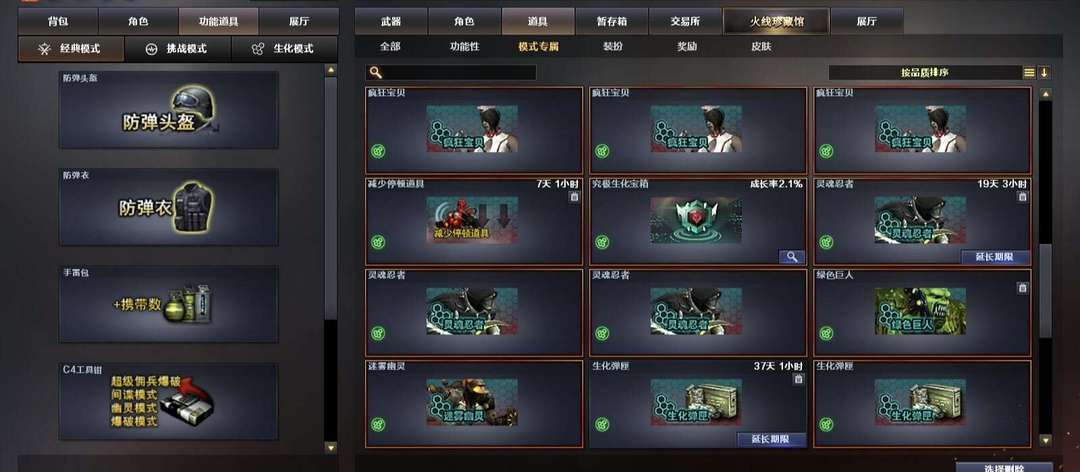Click up arrow of left panel scrollbar

click(331, 70)
